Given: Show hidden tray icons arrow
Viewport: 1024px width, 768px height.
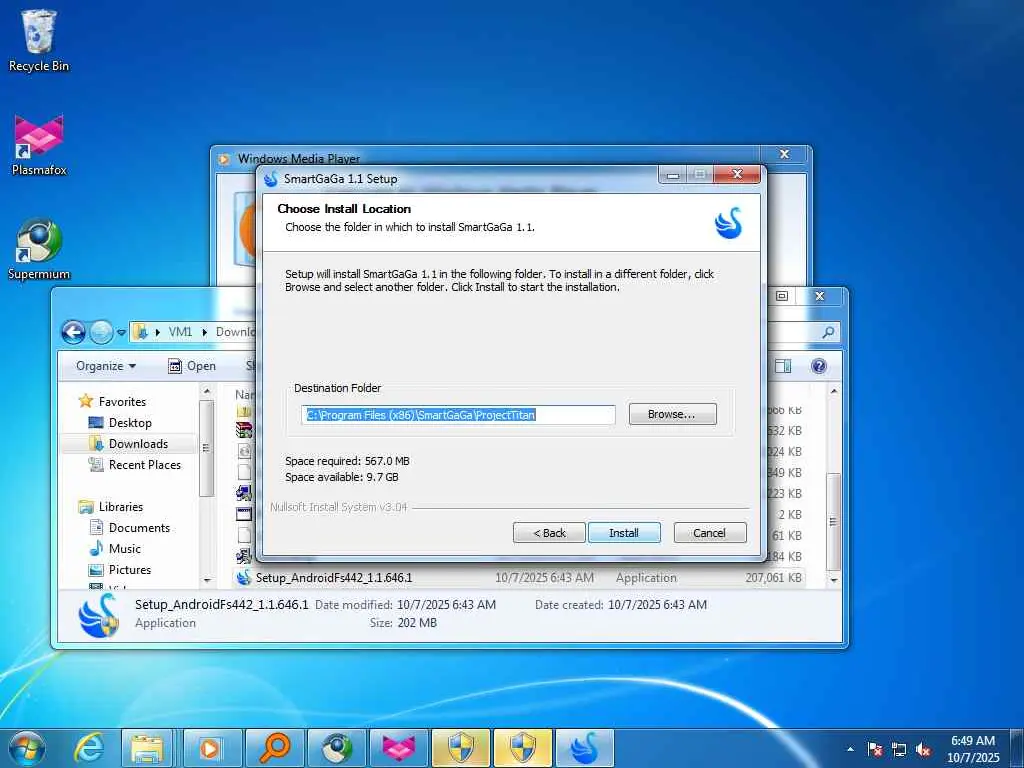Looking at the screenshot, I should [x=850, y=749].
